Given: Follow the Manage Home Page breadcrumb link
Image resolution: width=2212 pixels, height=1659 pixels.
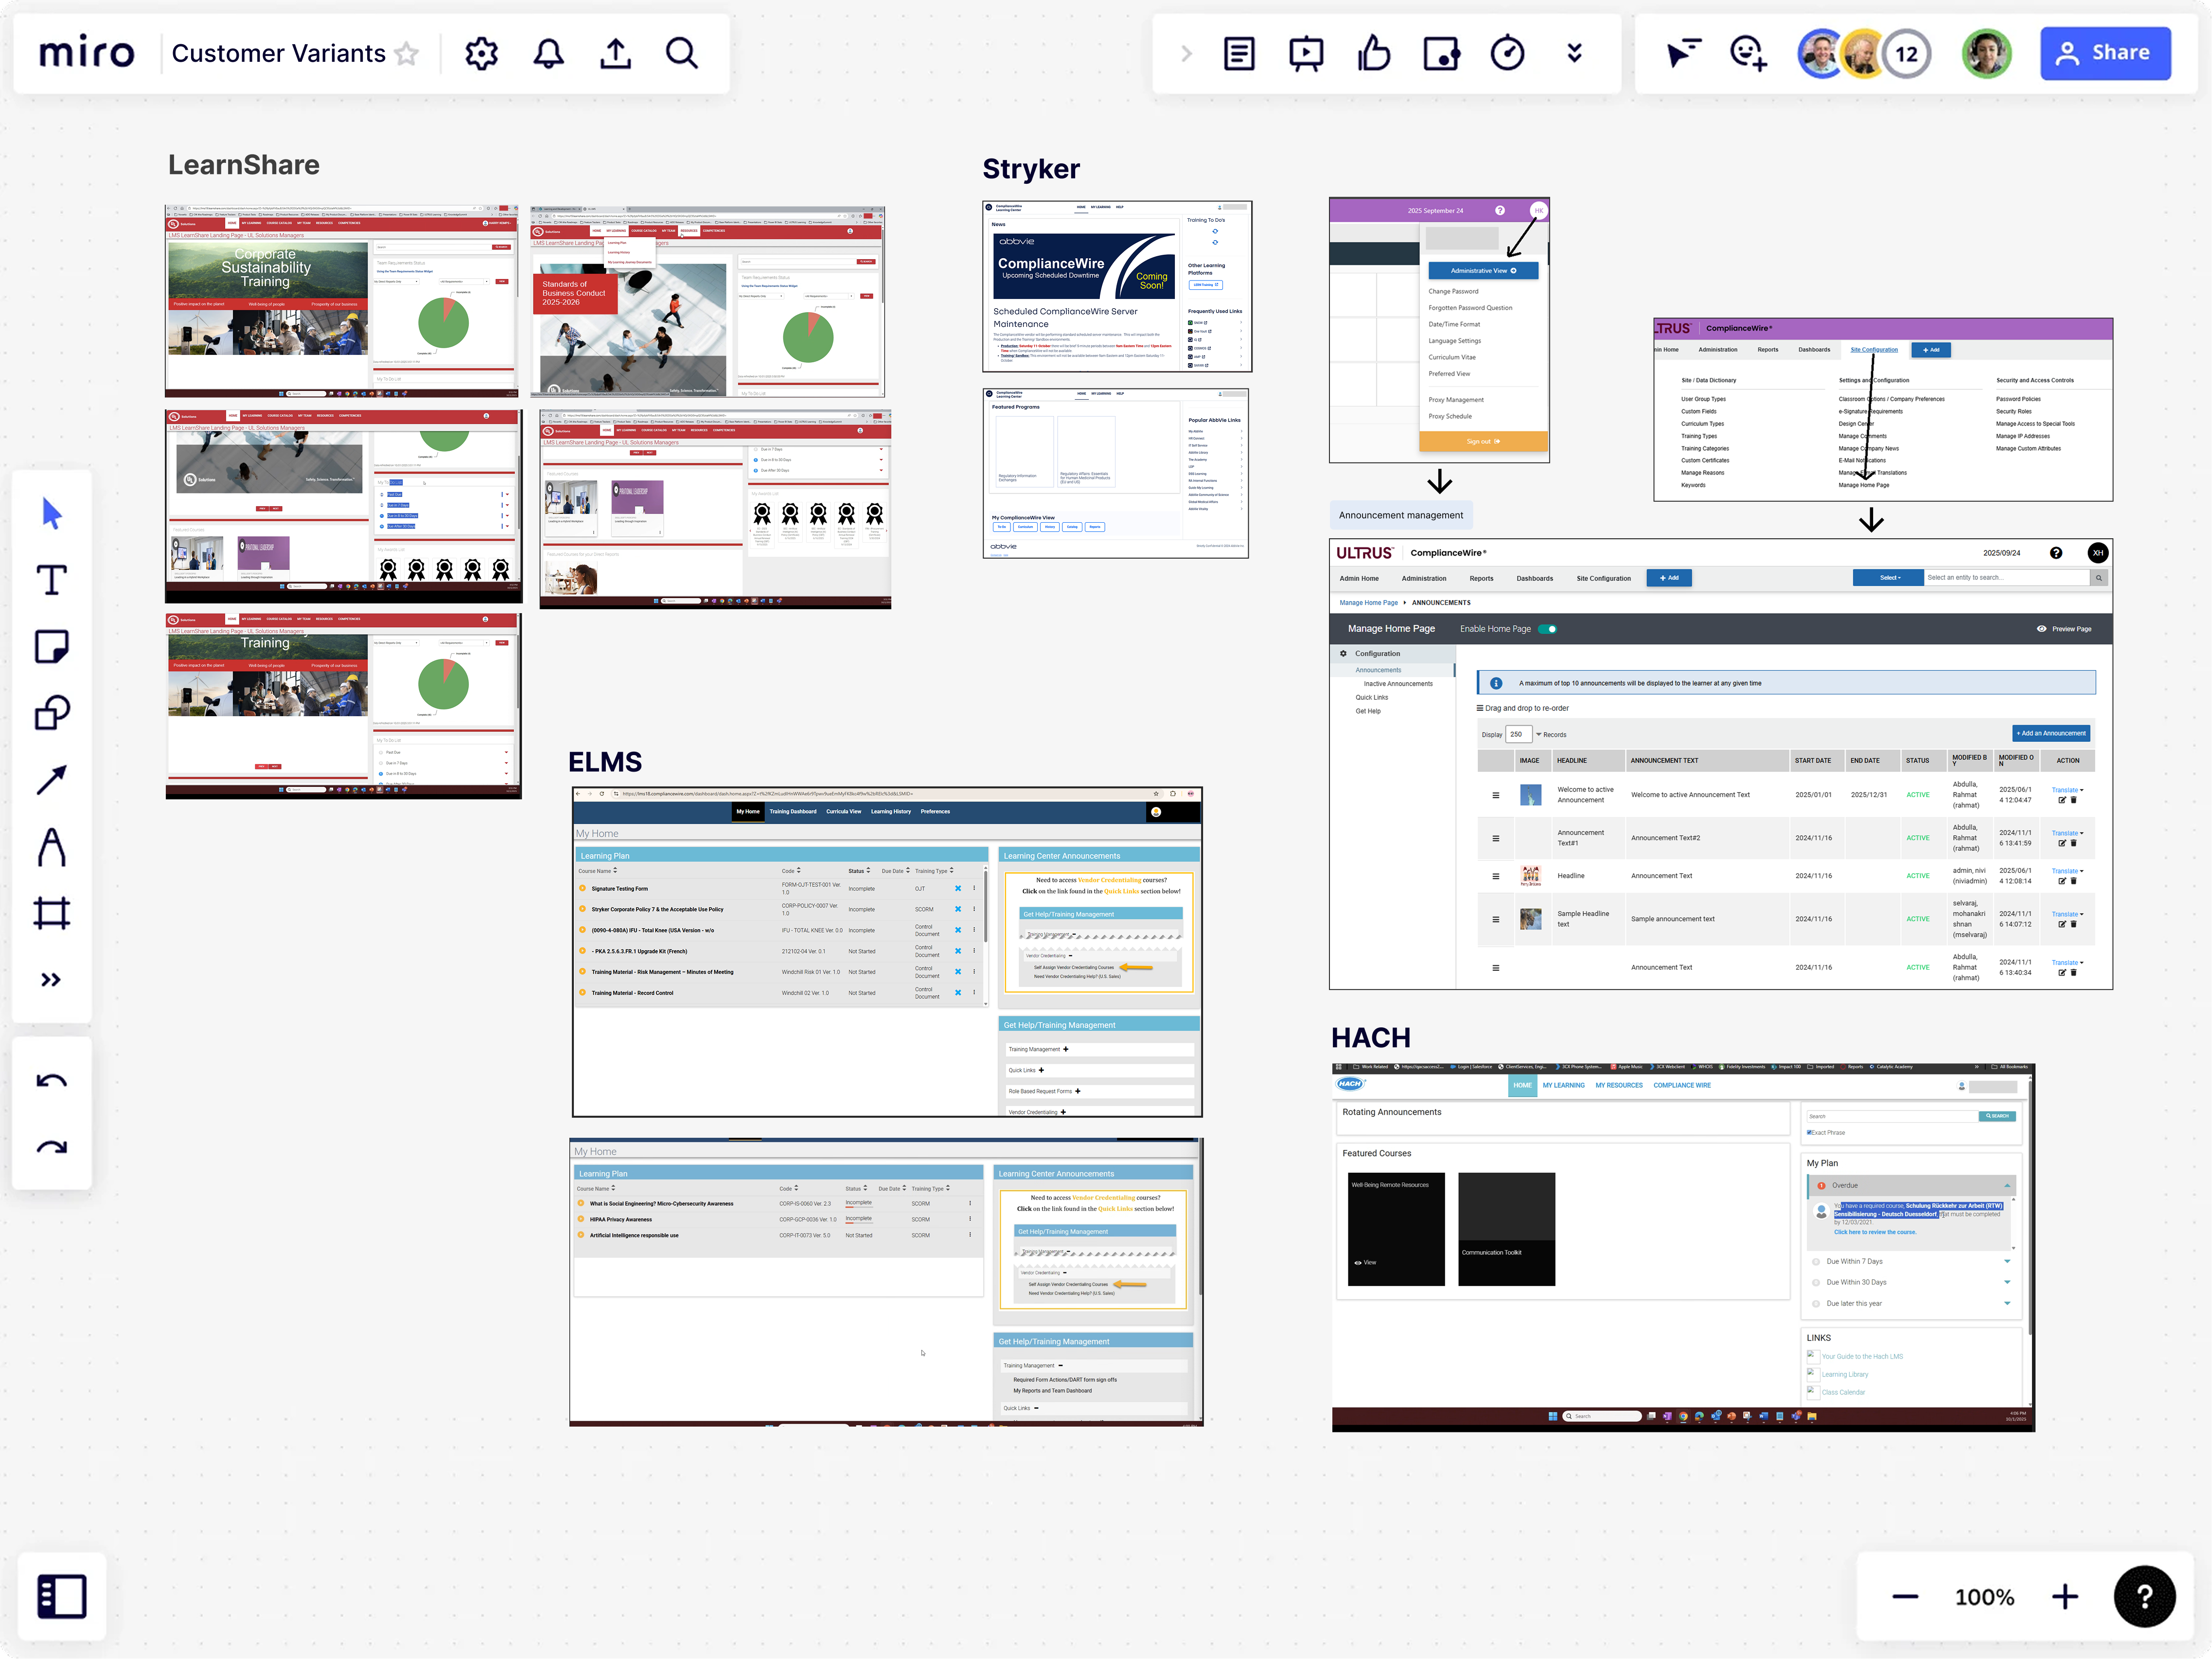Looking at the screenshot, I should coord(1369,603).
